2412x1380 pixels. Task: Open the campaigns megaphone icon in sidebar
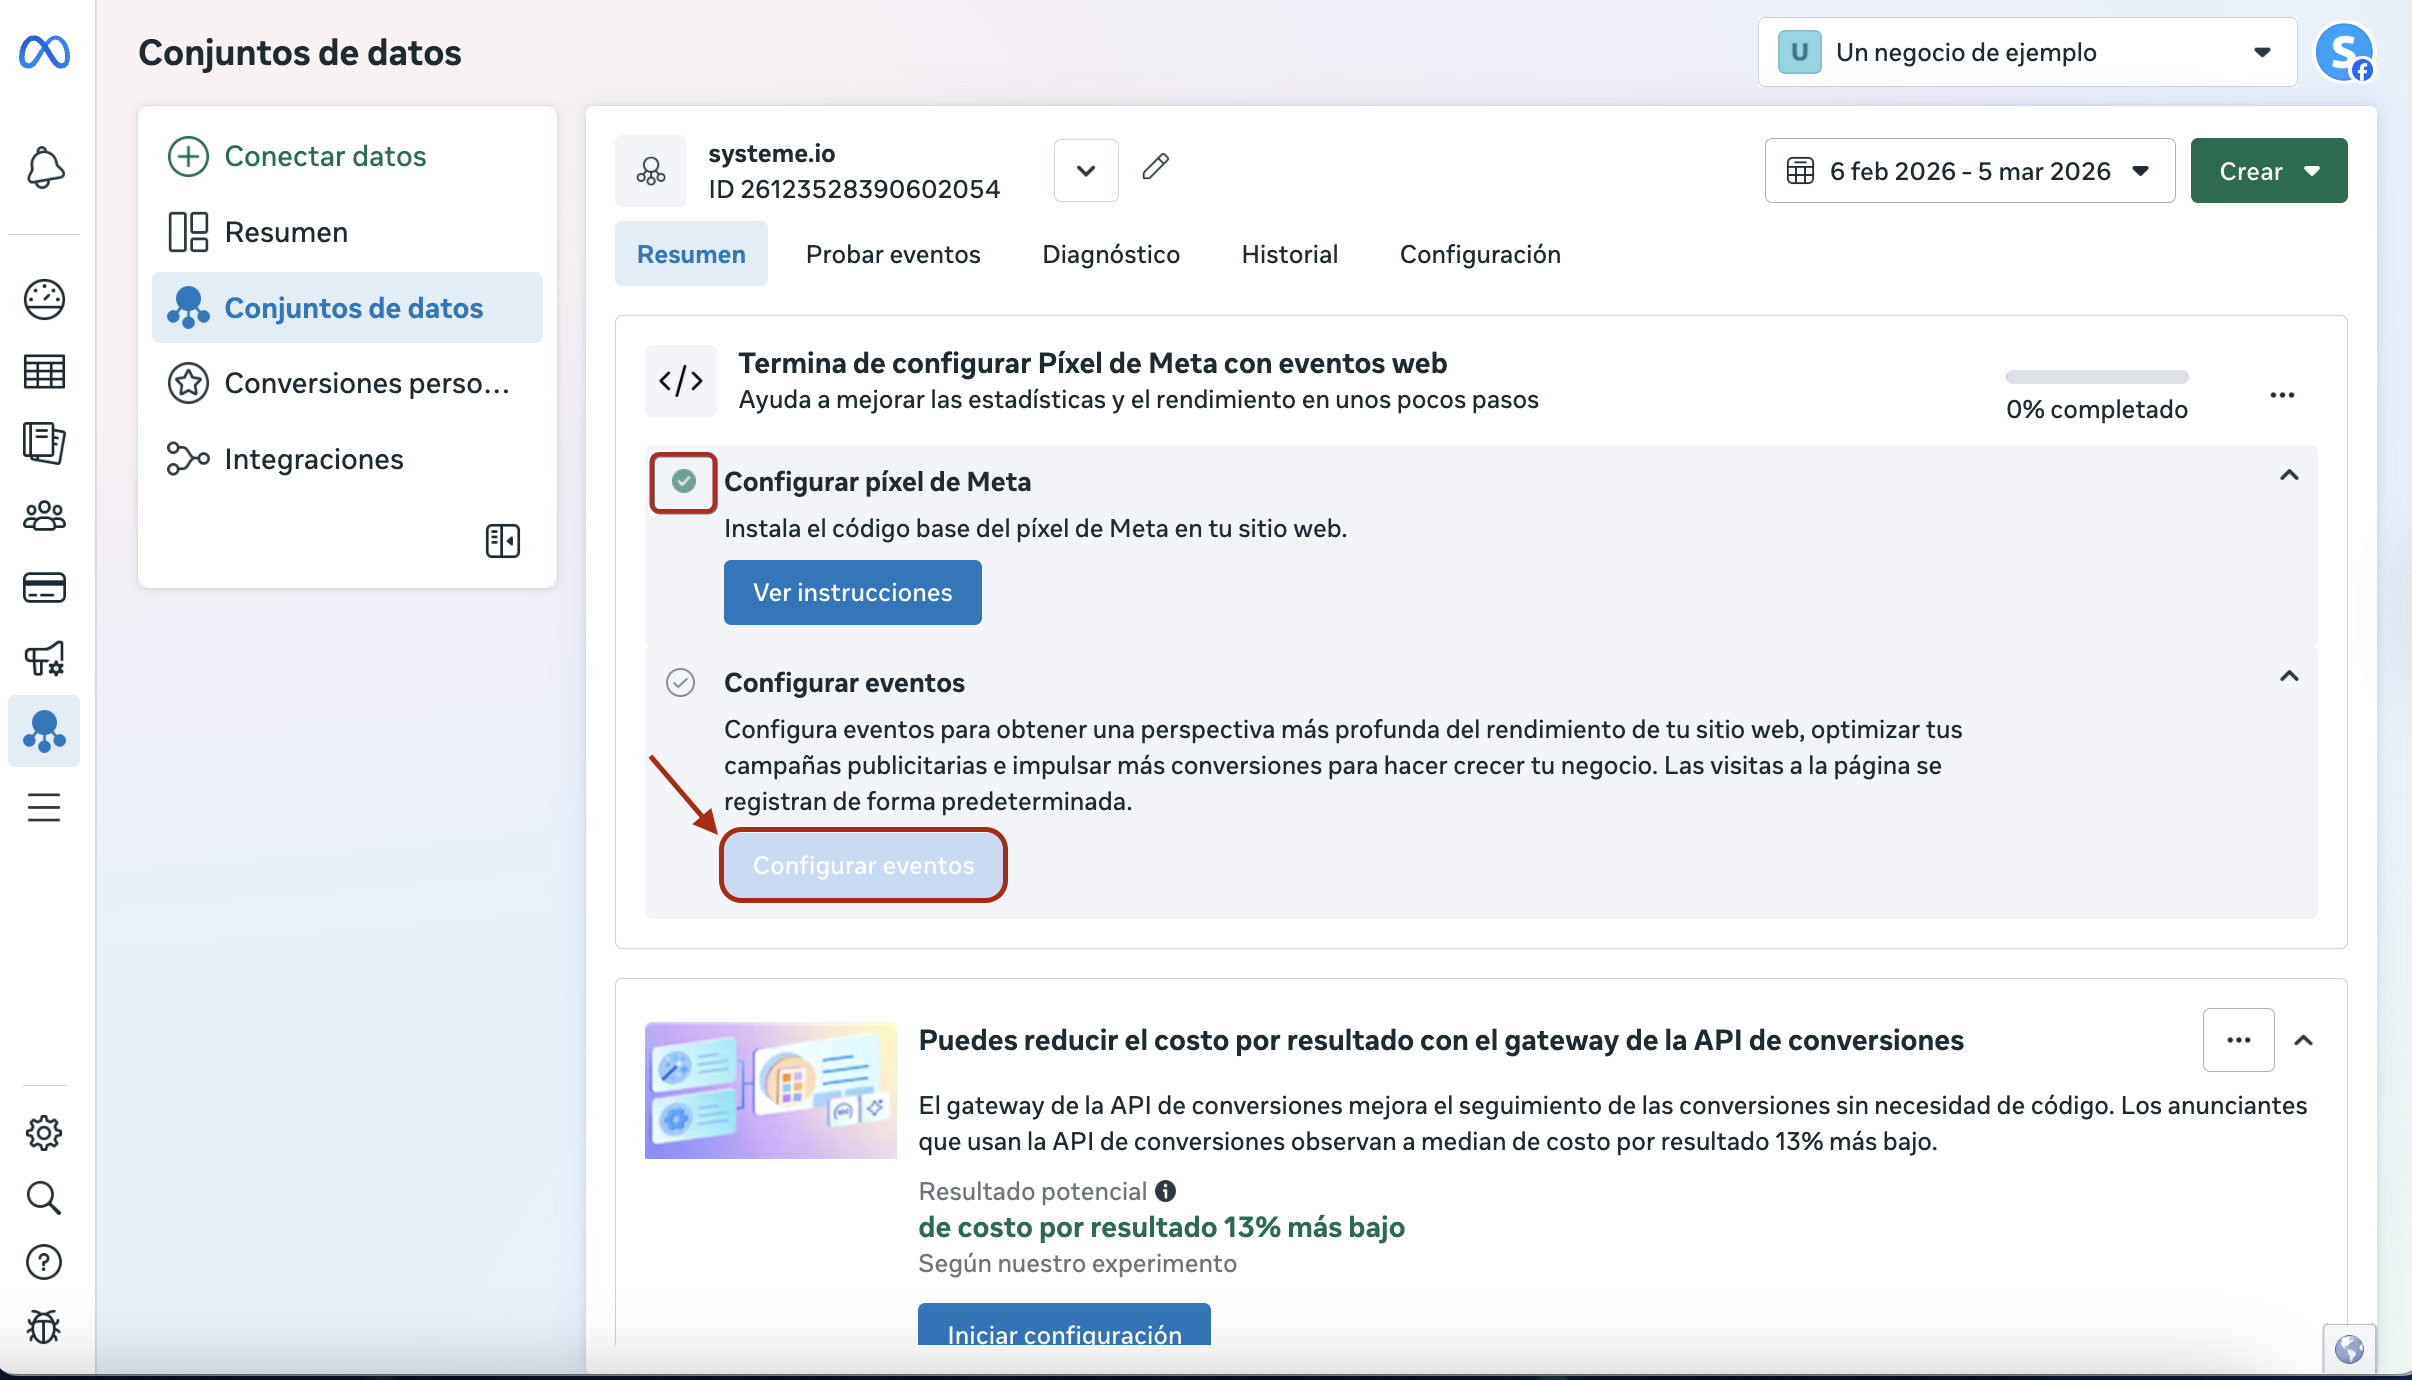coord(44,659)
